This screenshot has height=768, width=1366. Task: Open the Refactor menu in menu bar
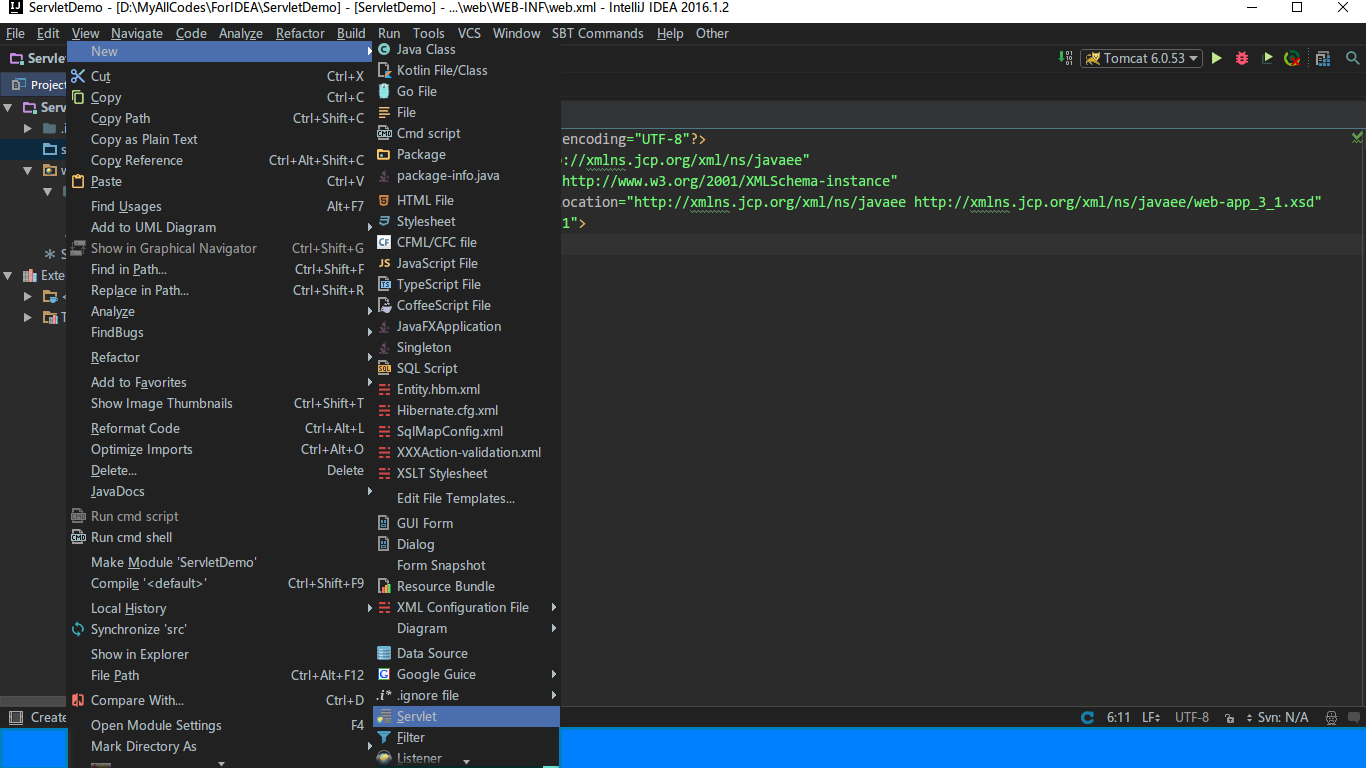[300, 33]
